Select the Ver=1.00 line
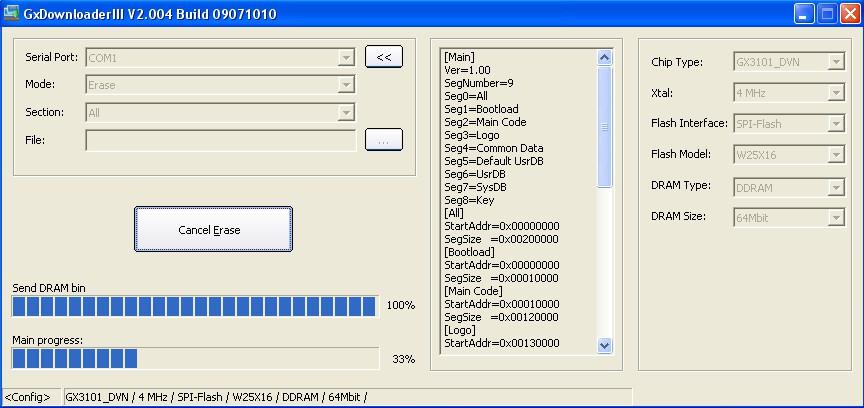Image resolution: width=864 pixels, height=408 pixels. pyautogui.click(x=467, y=70)
